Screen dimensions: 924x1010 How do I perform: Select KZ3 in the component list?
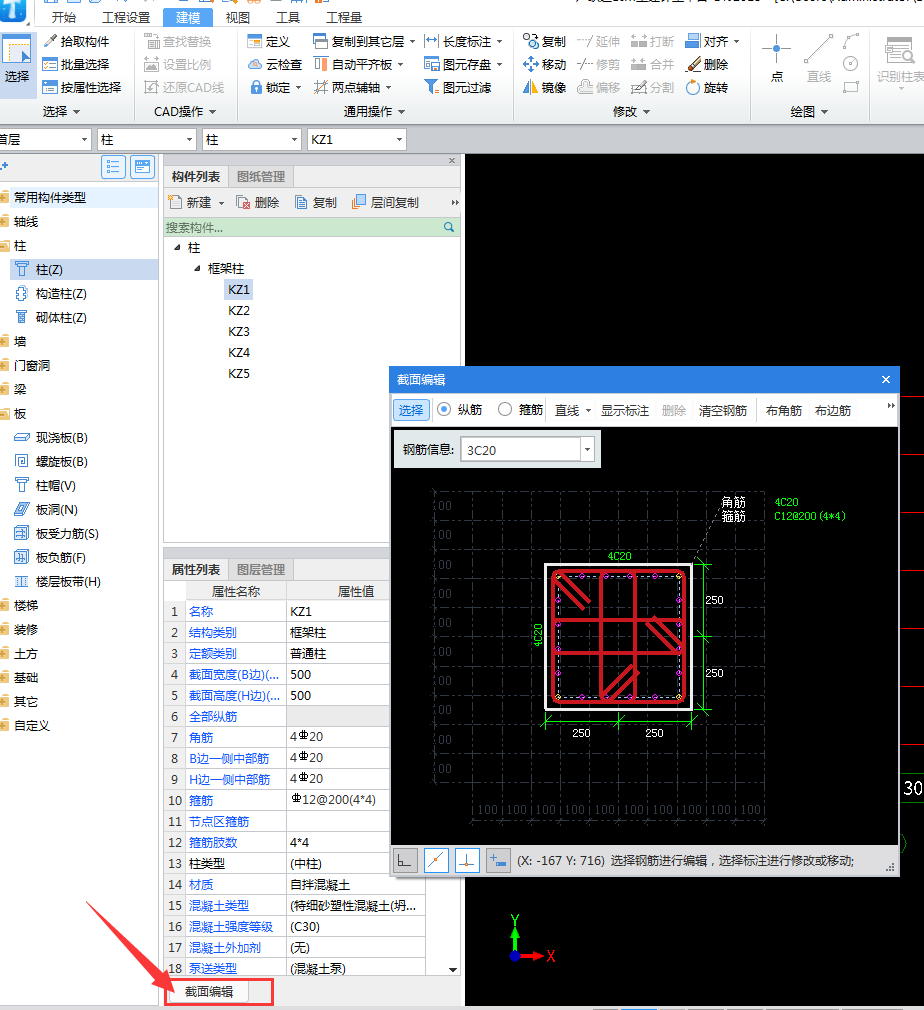click(x=238, y=332)
